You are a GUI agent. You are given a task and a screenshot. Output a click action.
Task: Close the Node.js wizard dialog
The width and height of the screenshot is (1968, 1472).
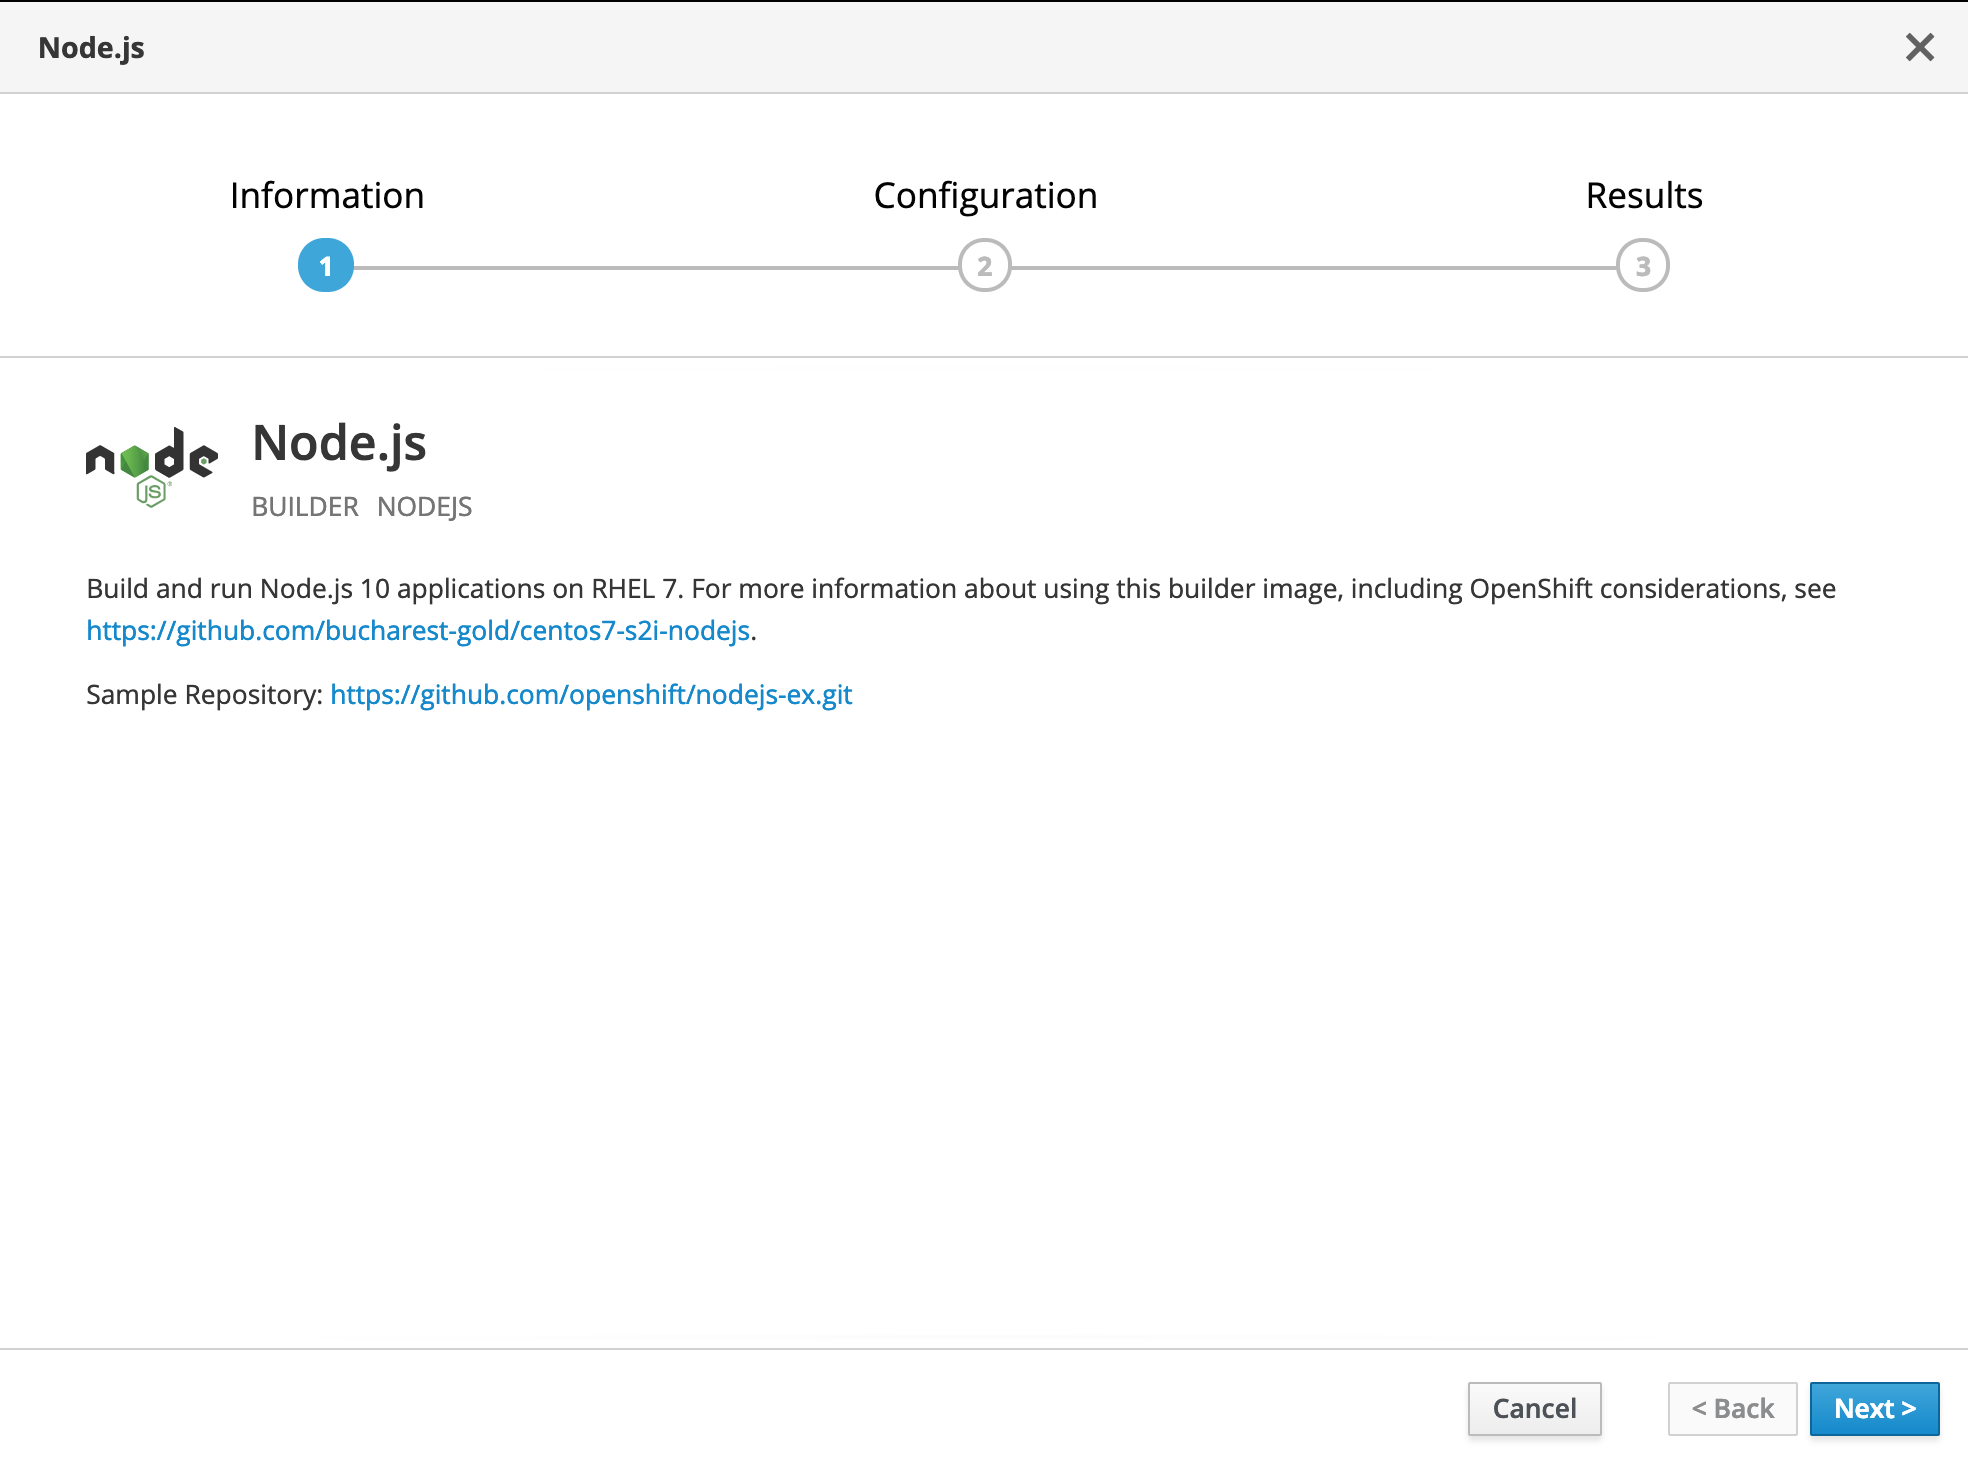[x=1919, y=47]
